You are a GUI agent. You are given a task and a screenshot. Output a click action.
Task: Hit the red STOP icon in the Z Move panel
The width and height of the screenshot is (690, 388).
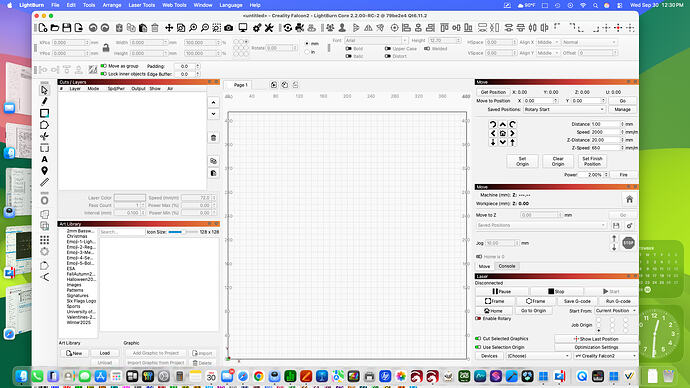pos(628,243)
